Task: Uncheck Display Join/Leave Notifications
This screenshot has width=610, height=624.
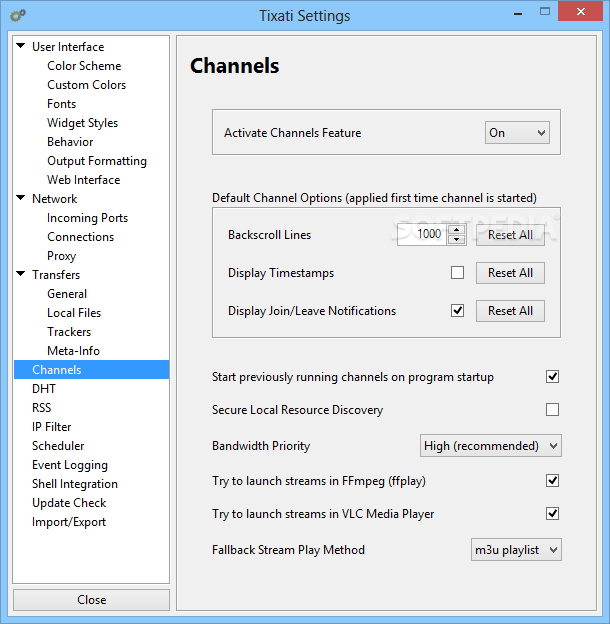Action: [457, 311]
